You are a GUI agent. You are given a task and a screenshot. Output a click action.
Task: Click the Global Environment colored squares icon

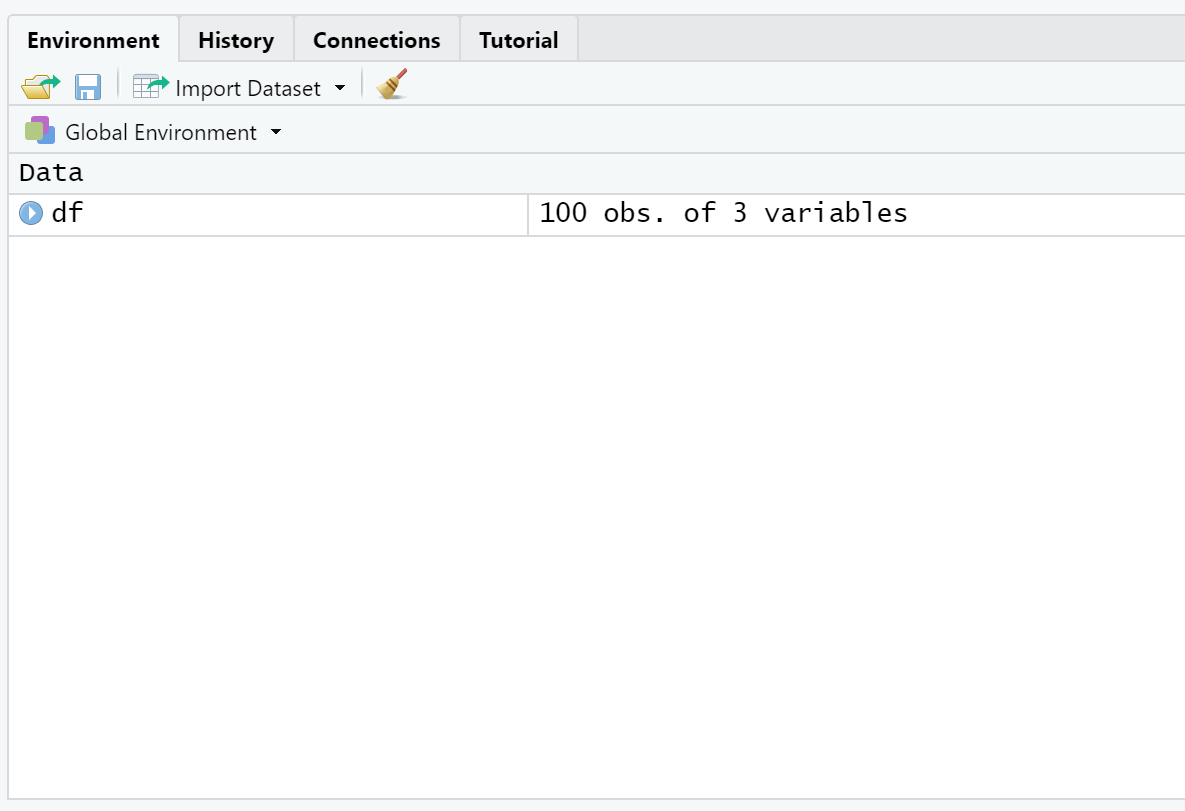(x=40, y=131)
